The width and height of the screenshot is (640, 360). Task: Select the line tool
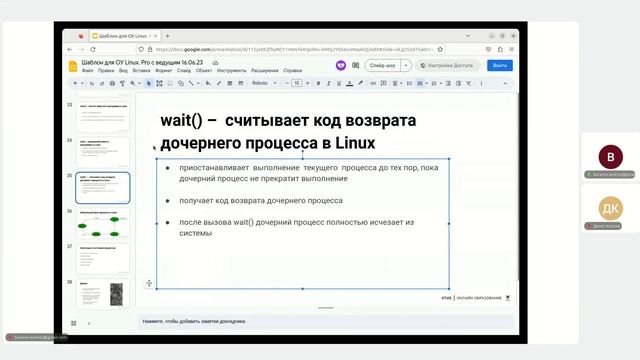click(x=191, y=83)
